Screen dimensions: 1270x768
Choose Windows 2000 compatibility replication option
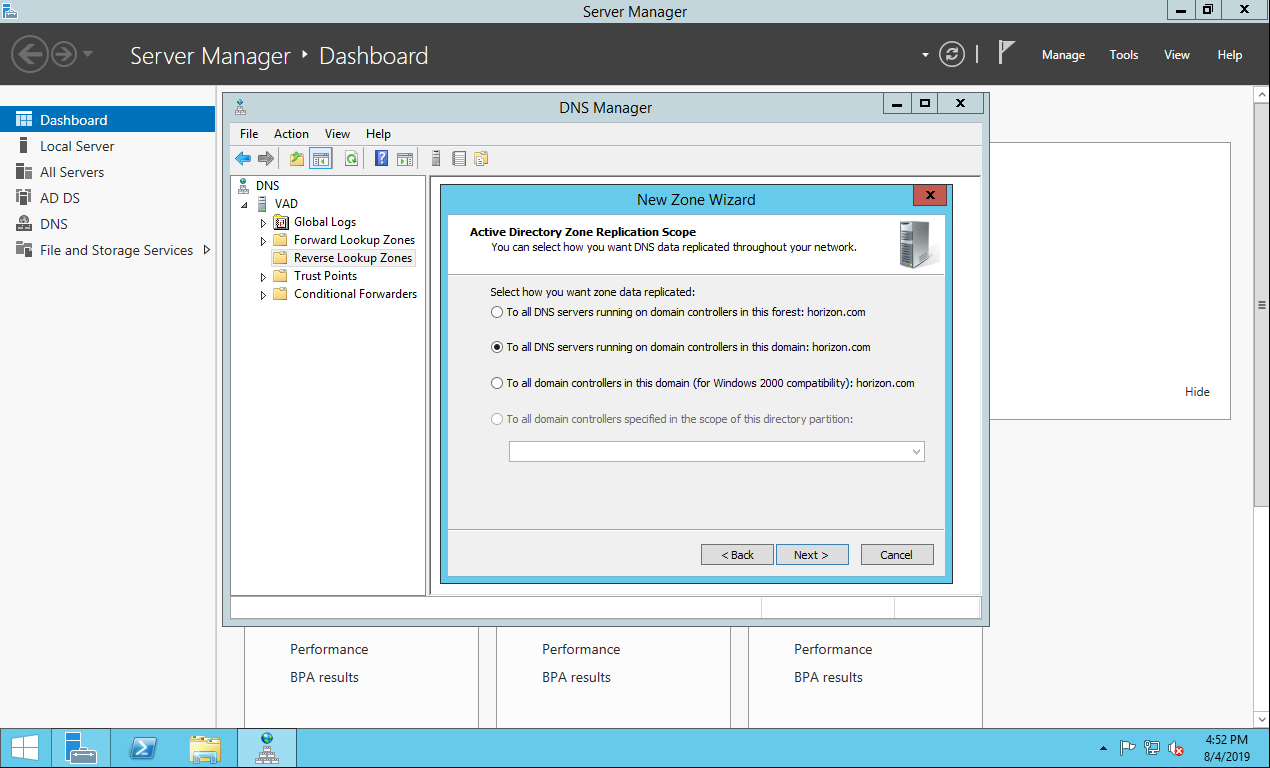coord(497,383)
